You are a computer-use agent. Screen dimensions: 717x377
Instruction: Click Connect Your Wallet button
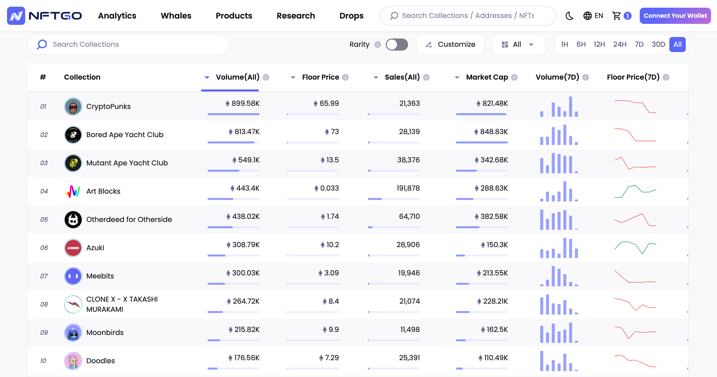675,16
